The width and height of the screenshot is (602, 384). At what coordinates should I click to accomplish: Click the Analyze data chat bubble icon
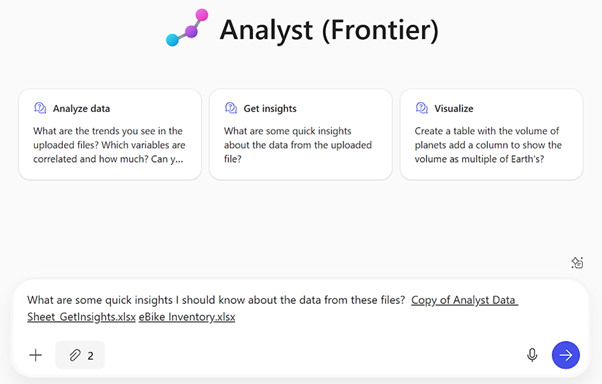point(40,108)
